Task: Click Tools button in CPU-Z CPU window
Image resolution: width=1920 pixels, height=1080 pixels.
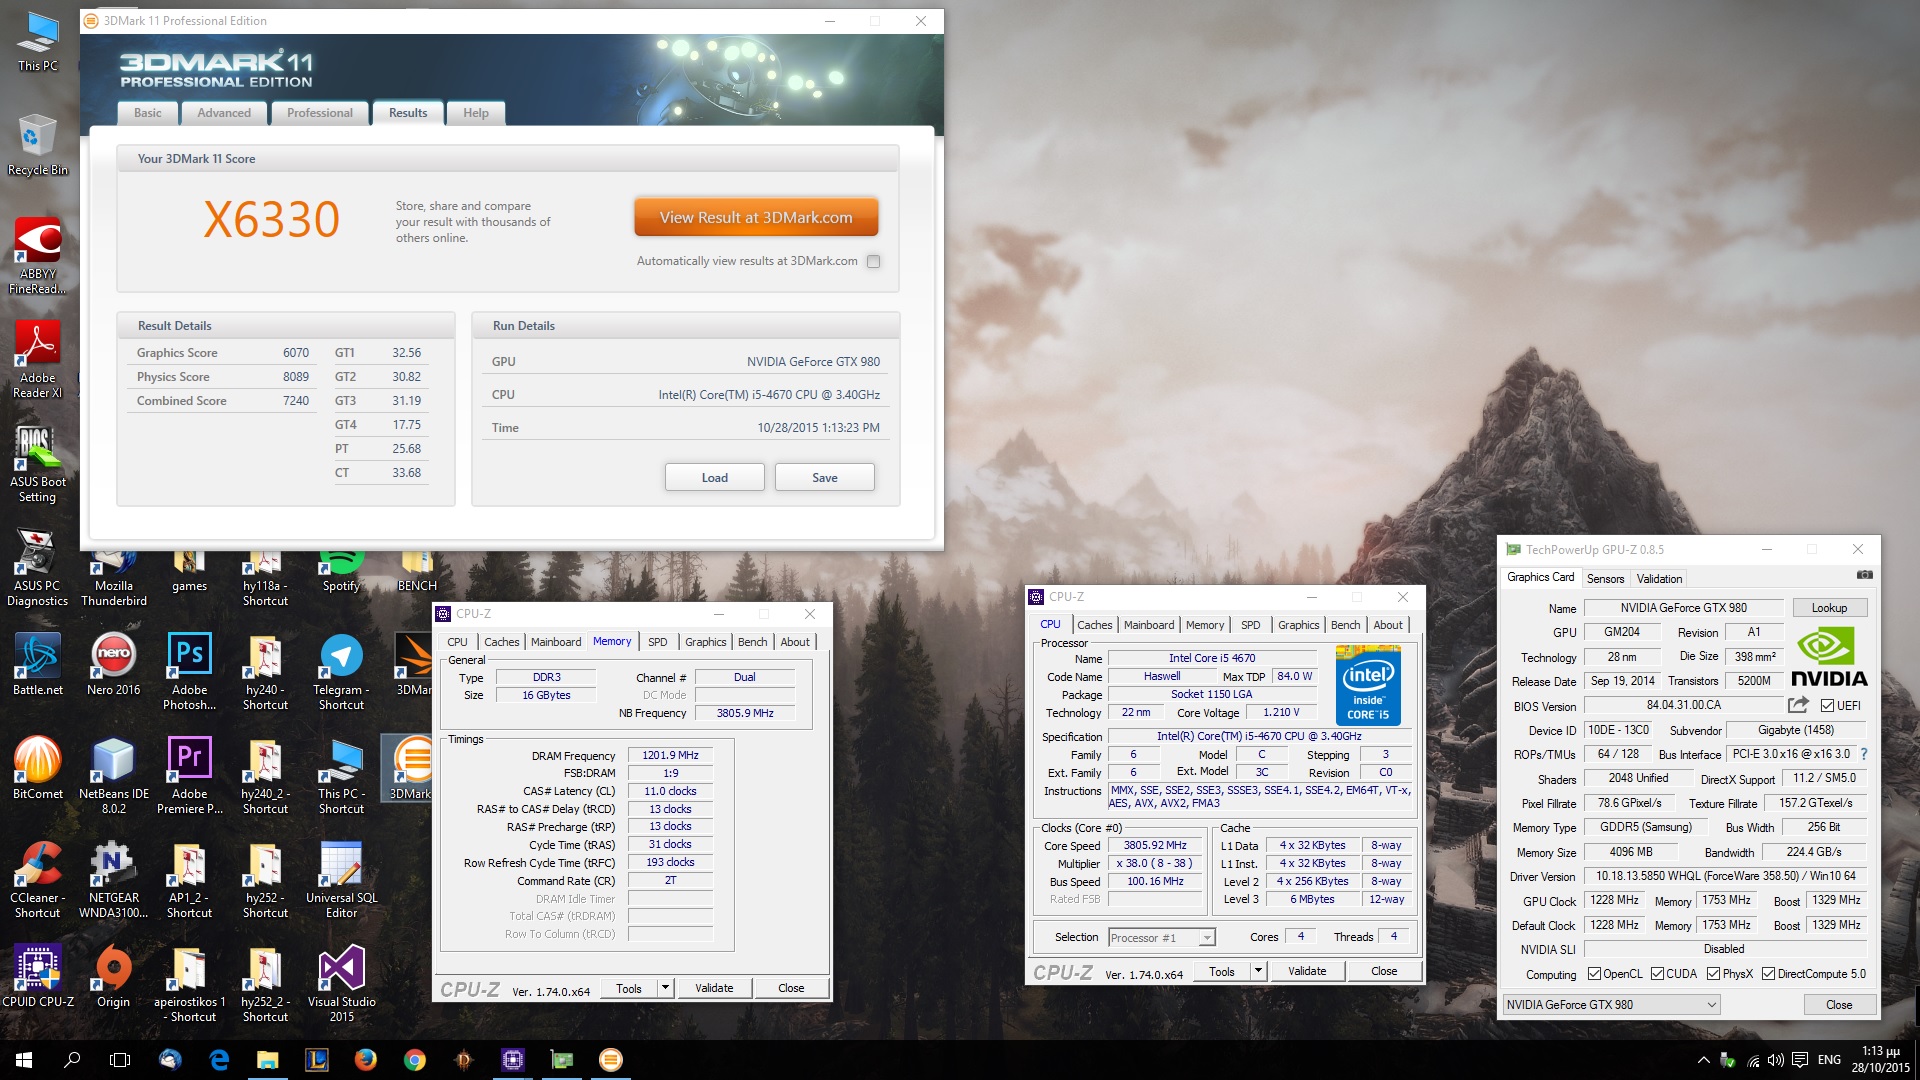Action: point(1222,971)
